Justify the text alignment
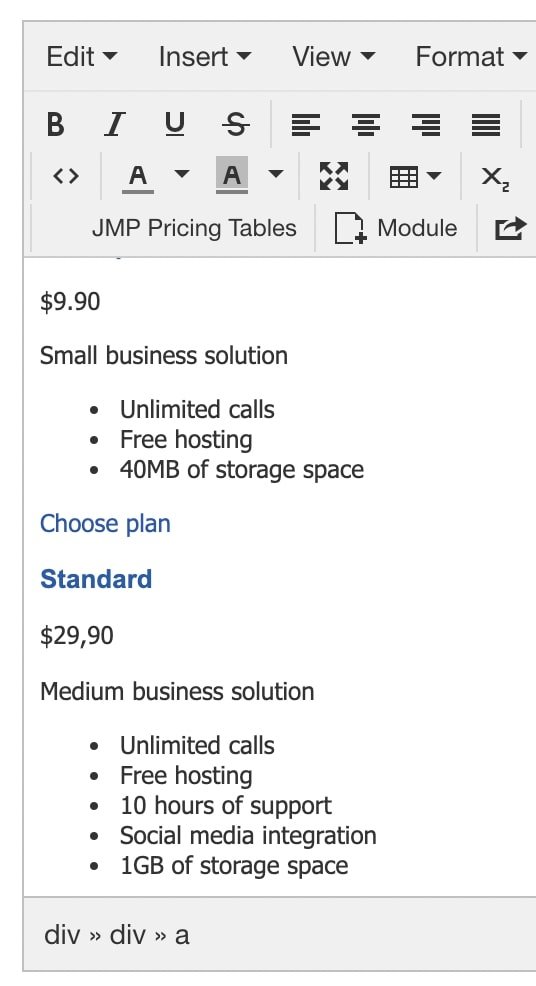 point(486,124)
